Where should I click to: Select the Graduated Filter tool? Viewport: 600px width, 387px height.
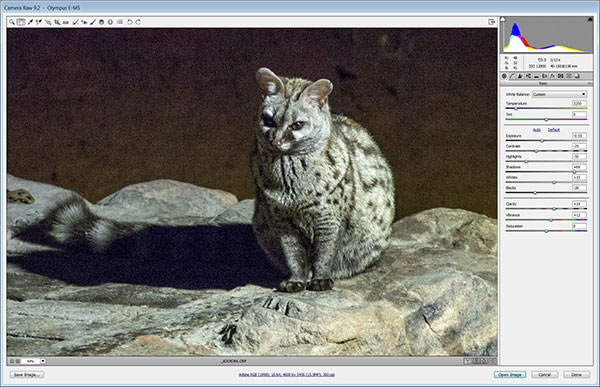point(101,22)
